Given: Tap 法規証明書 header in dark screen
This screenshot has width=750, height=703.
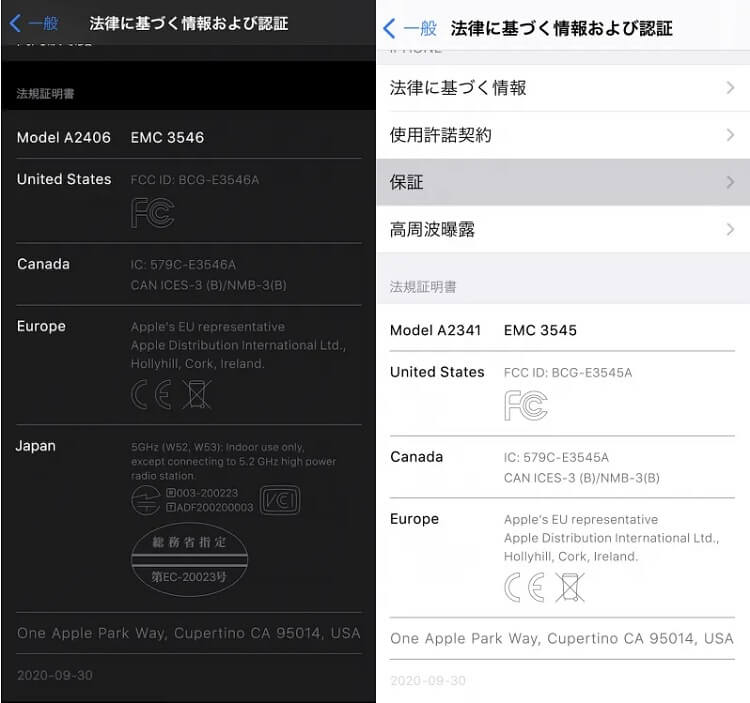Looking at the screenshot, I should 45,94.
